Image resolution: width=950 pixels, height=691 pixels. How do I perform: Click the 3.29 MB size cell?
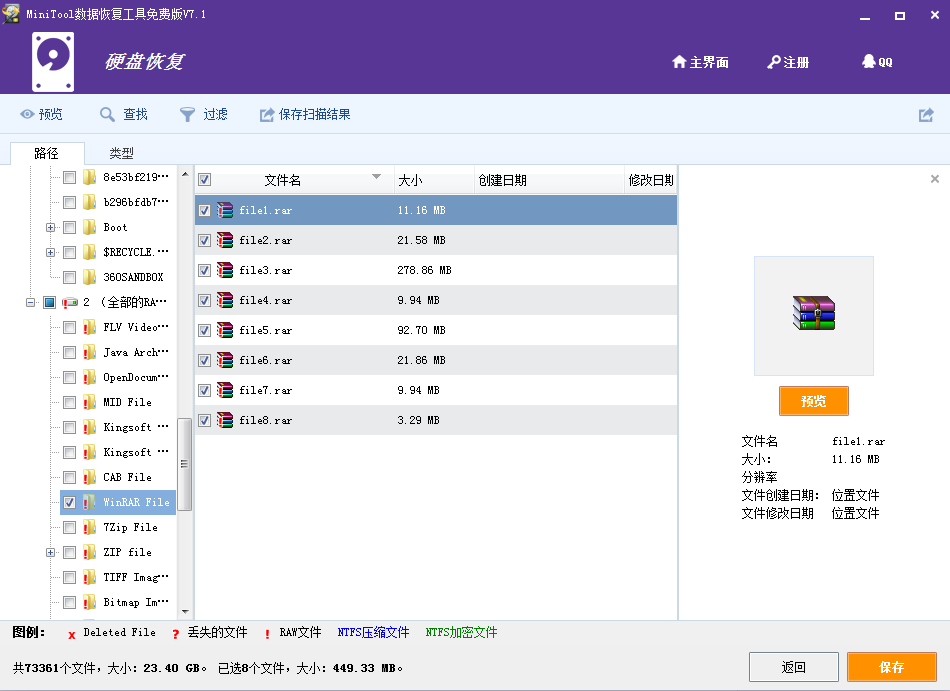(x=418, y=420)
